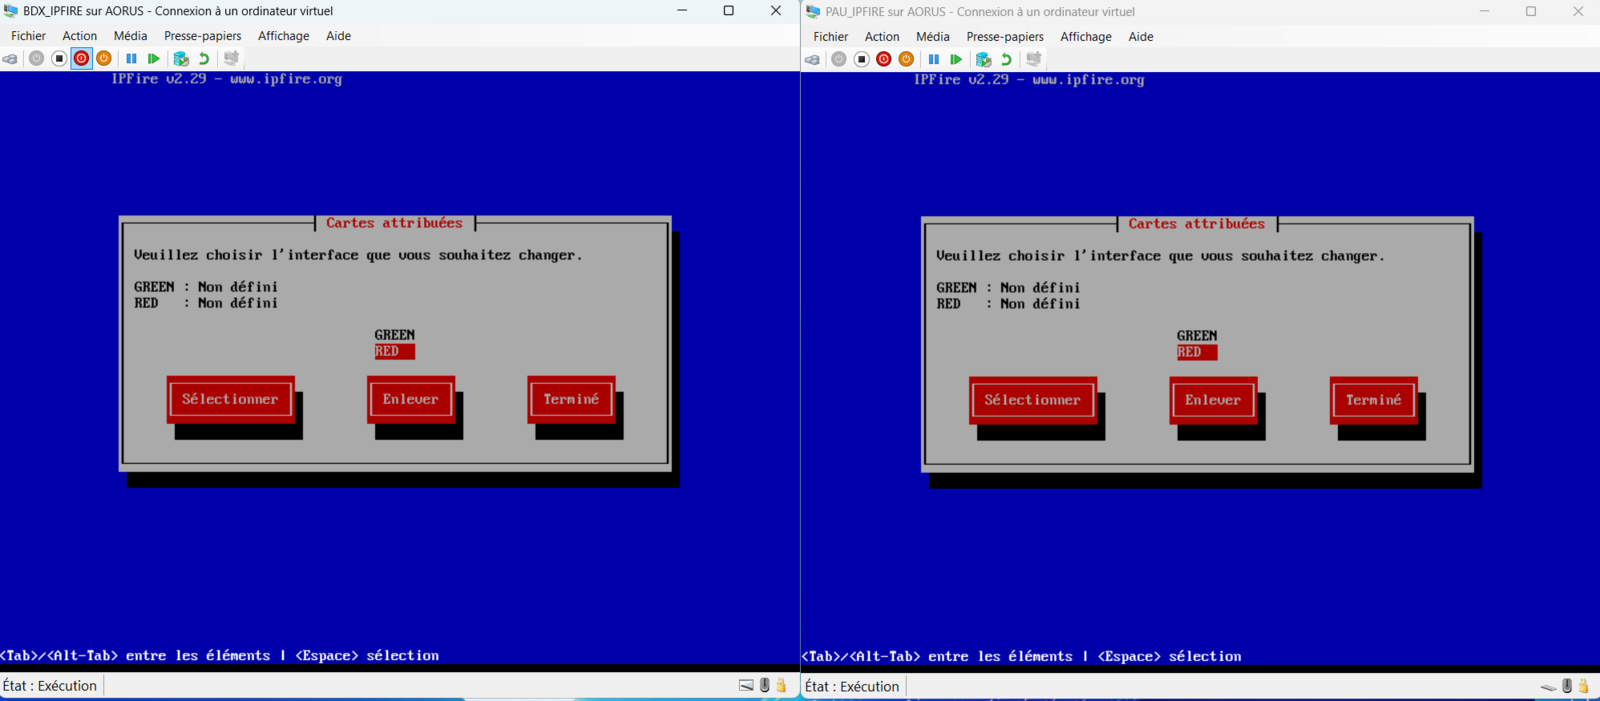
Task: Click orange Save icon in PAU_IPFIRE toolbar
Action: click(x=906, y=60)
